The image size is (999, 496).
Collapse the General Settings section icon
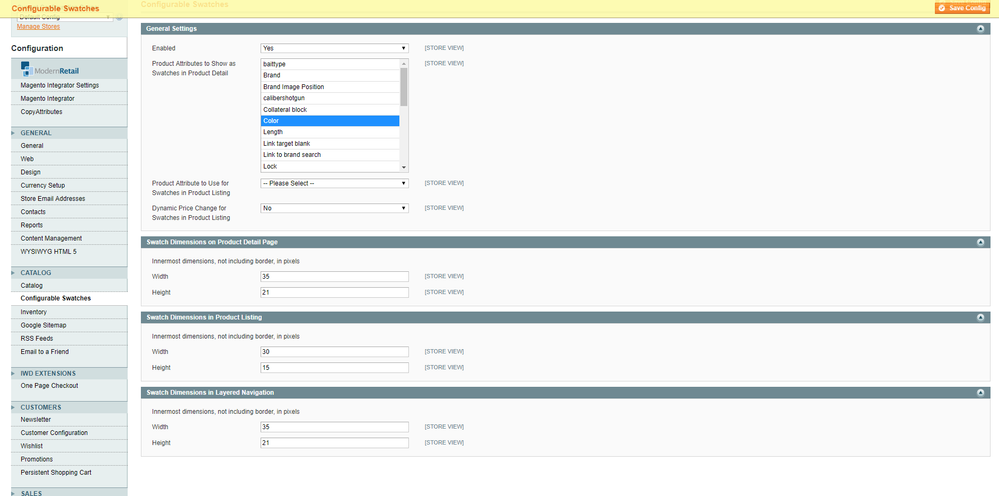click(982, 29)
